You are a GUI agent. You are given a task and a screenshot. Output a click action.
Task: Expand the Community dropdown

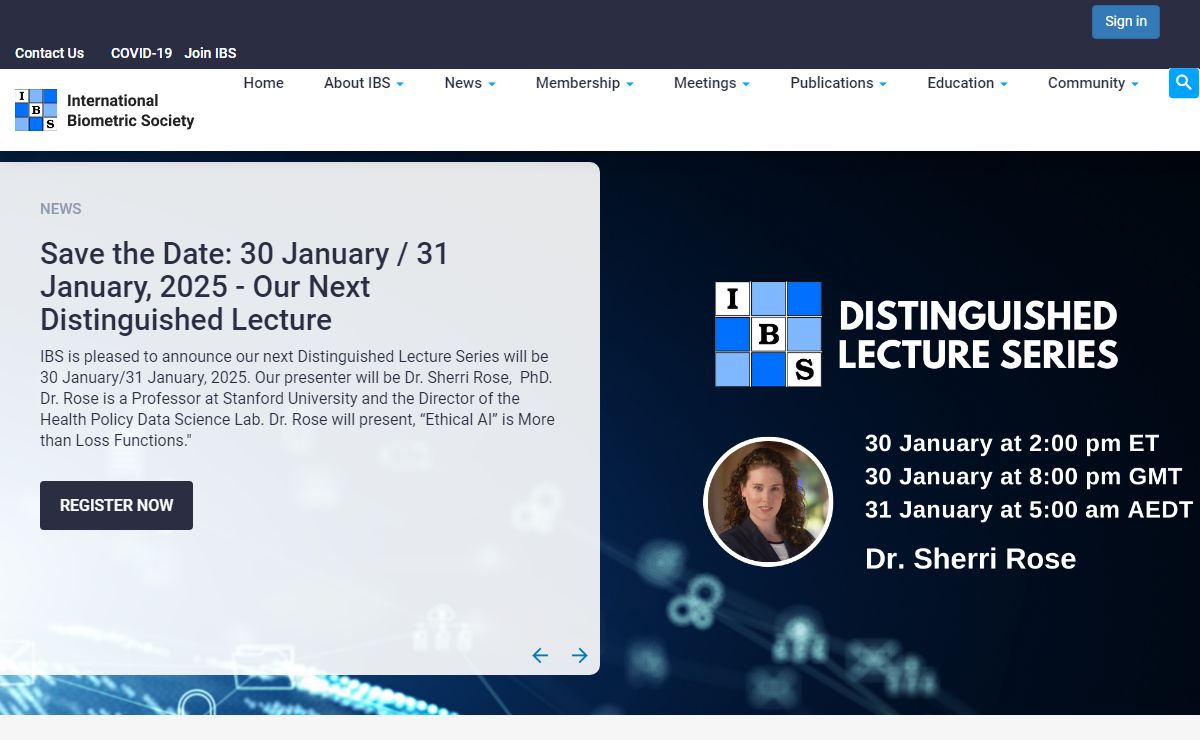pos(1092,83)
